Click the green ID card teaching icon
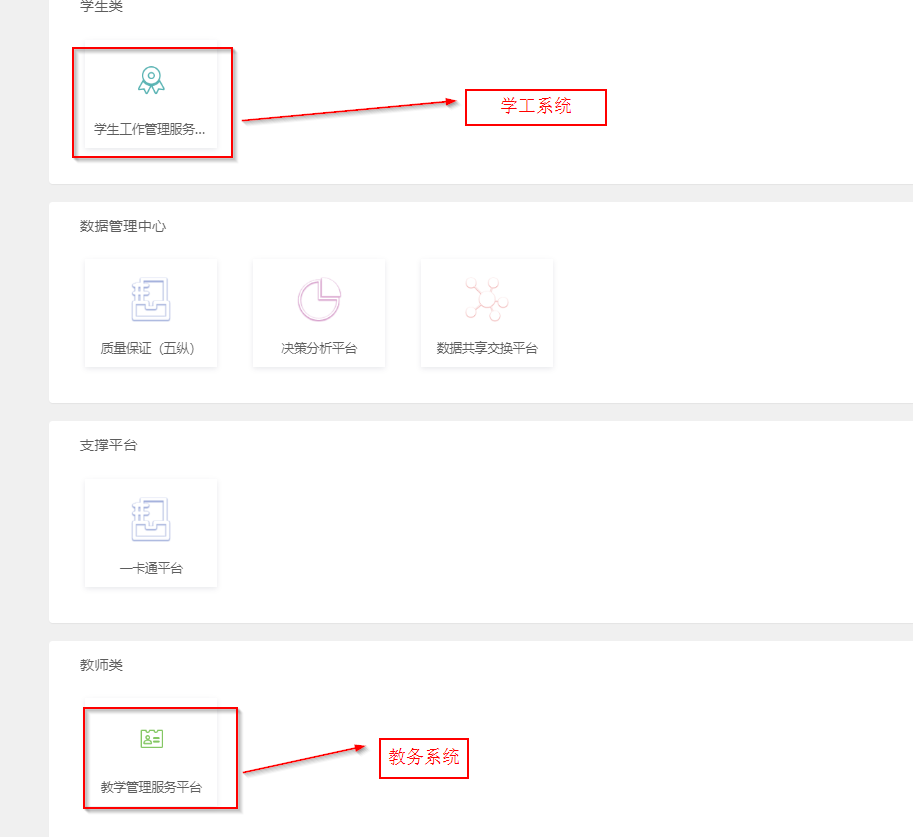This screenshot has height=837, width=913. 152,739
